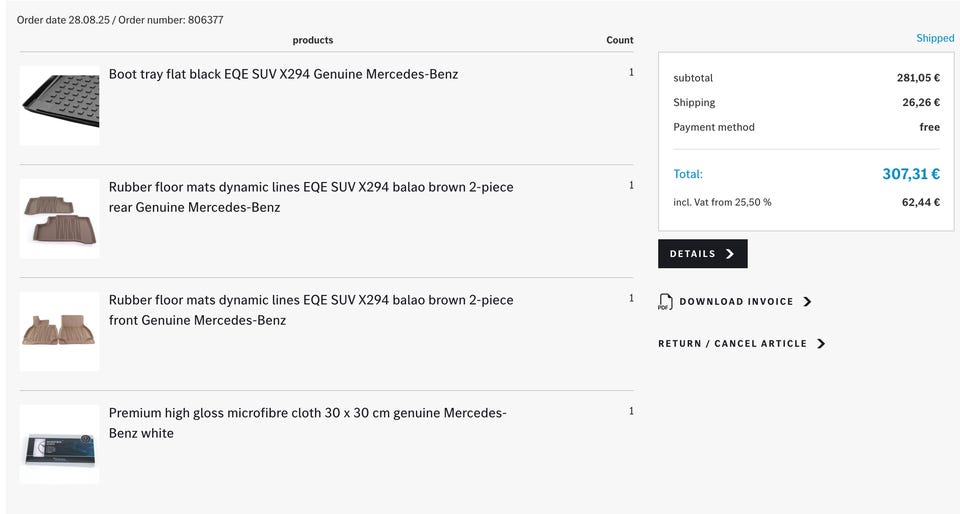
Task: Open the Boot tray flat black product title
Action: click(x=283, y=74)
